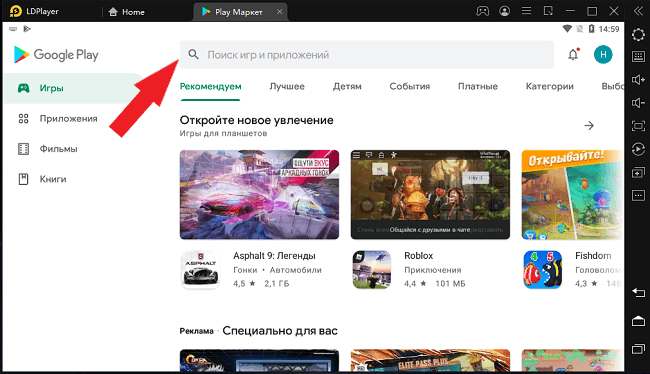The width and height of the screenshot is (650, 374).
Task: Click volume up icon
Action: [x=638, y=80]
